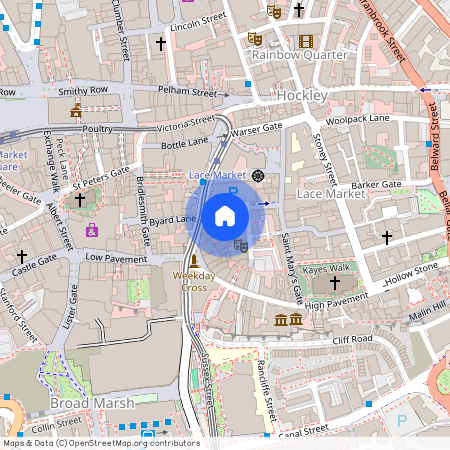Click the blue bus stop square after Pelham Street
This screenshot has height=450, width=450.
(248, 84)
